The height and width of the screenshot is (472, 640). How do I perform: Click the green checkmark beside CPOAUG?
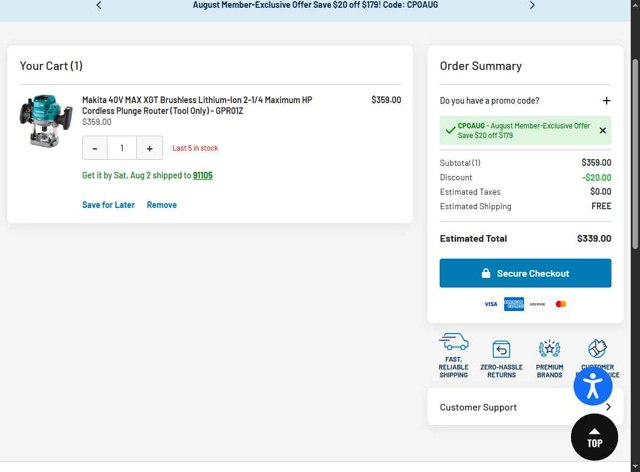pos(450,131)
